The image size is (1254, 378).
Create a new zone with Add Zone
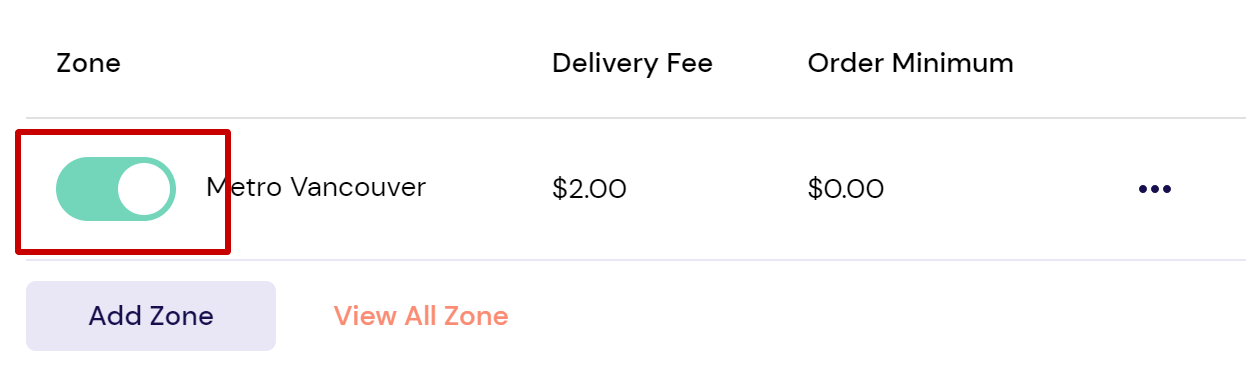pos(151,316)
